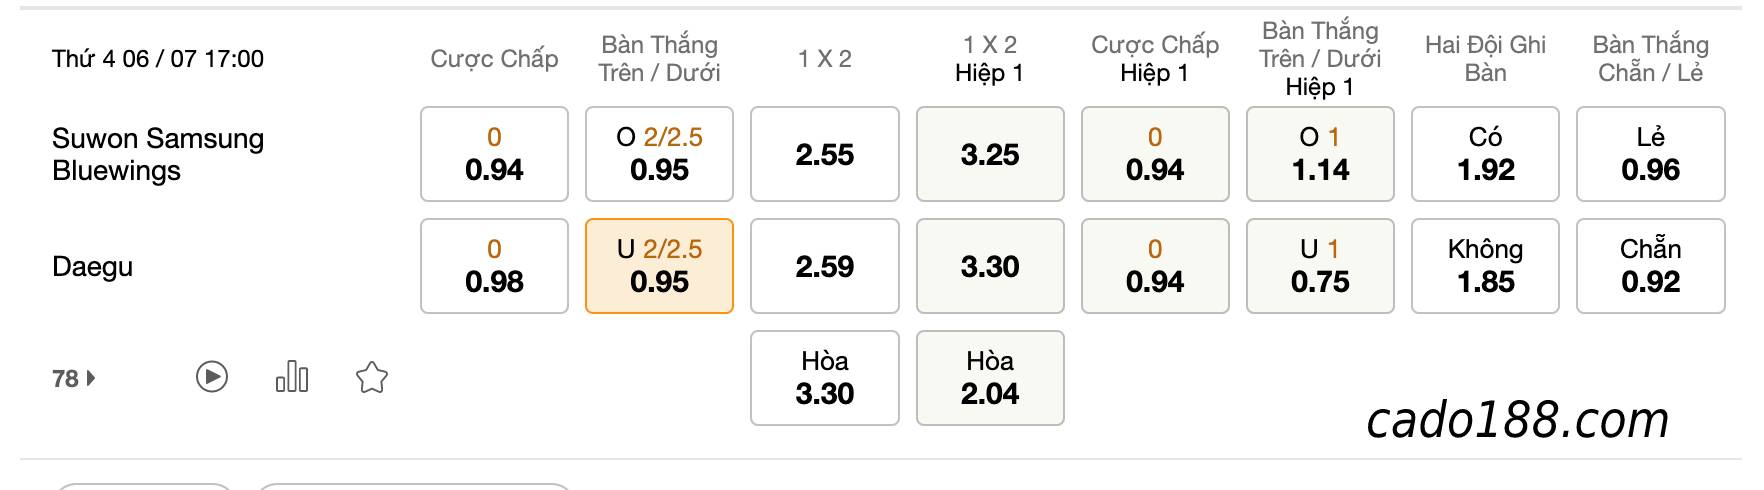Viewport: 1764px width, 490px height.
Task: Choose Chẵn even goals odds 0.92
Action: click(1651, 266)
